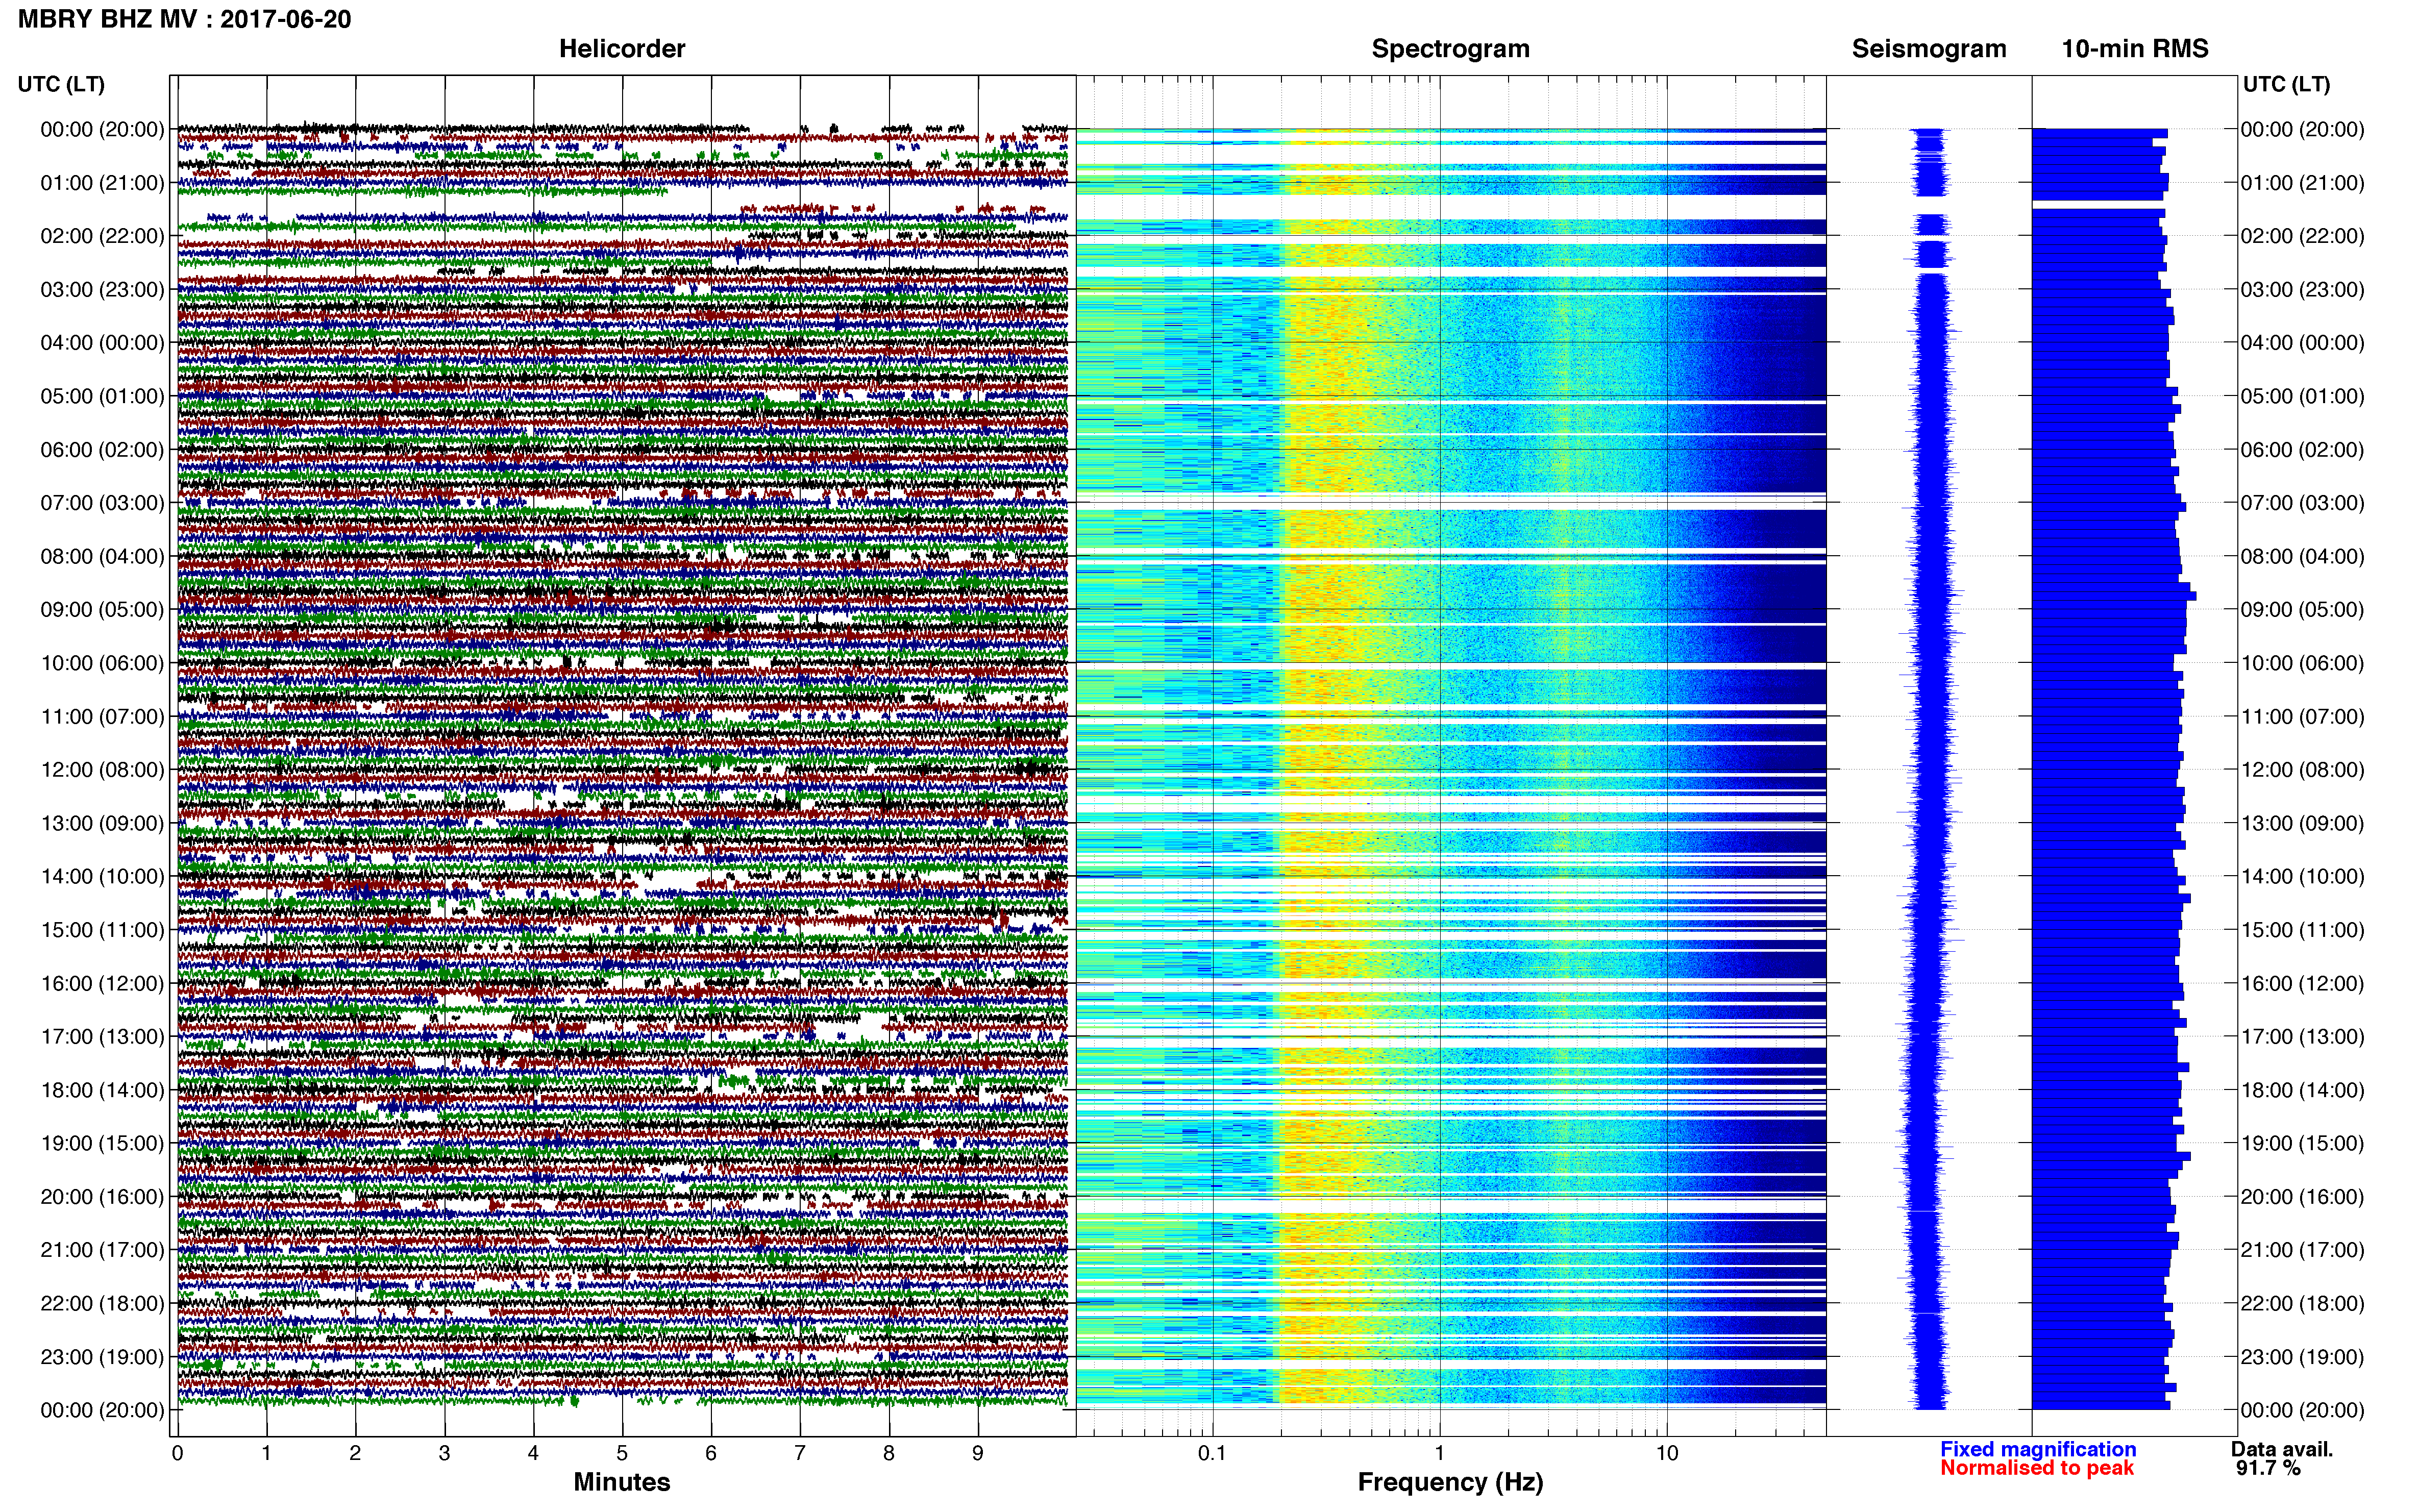Viewport: 2419px width, 1512px height.
Task: Click '16:00 (12:00)' on the right time axis
Action: (2302, 983)
